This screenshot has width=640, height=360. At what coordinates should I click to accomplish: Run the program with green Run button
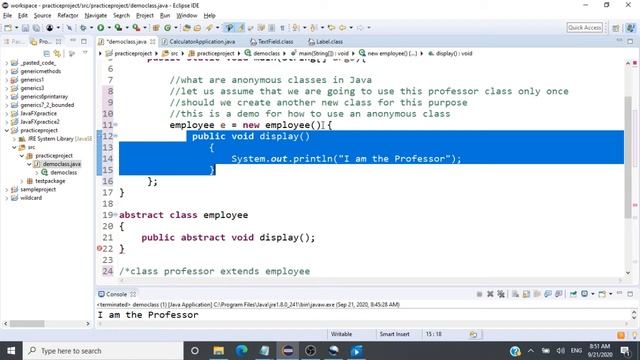click(x=100, y=28)
